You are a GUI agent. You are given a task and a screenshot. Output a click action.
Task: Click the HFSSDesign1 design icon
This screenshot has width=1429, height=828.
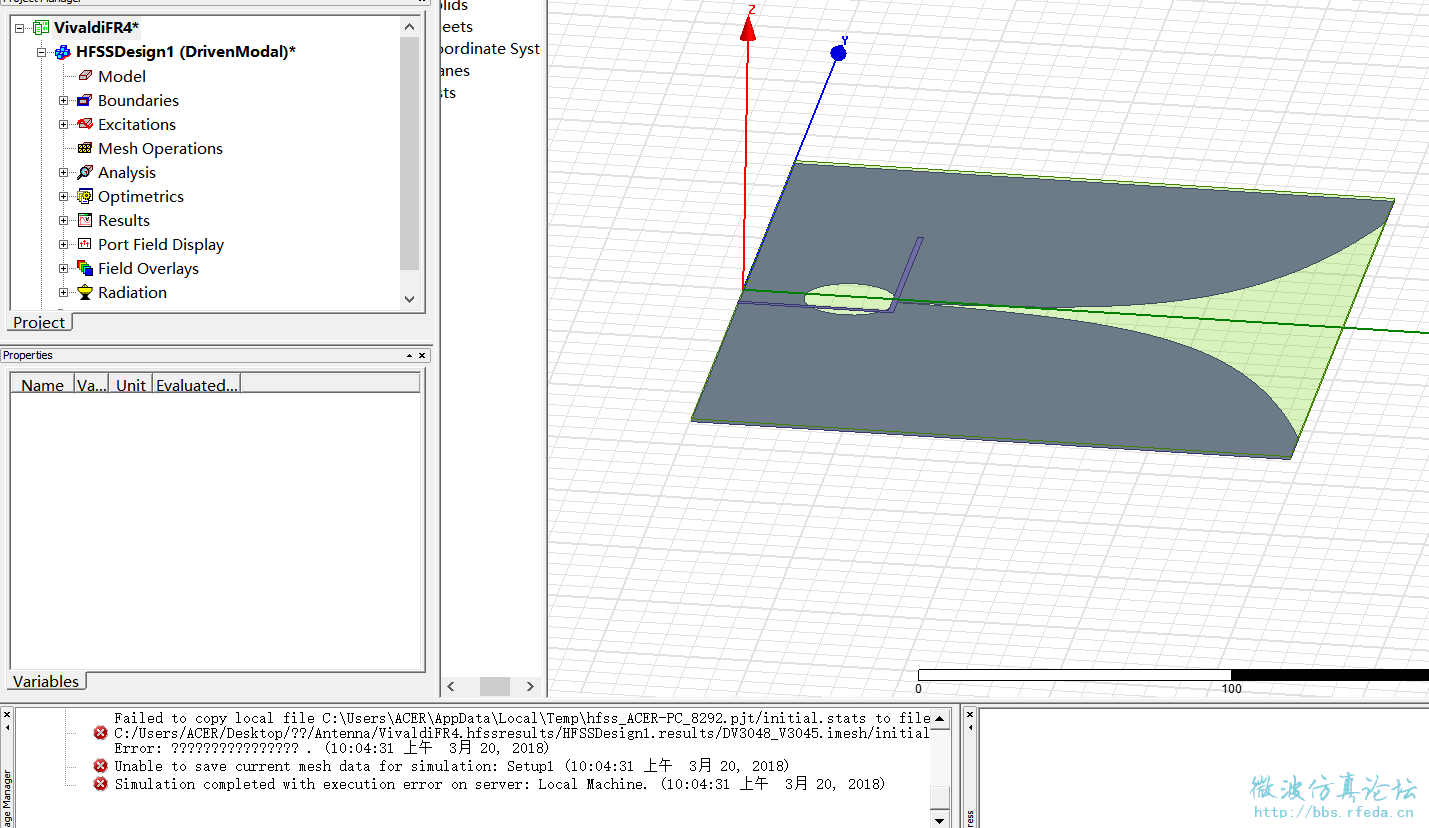(63, 52)
